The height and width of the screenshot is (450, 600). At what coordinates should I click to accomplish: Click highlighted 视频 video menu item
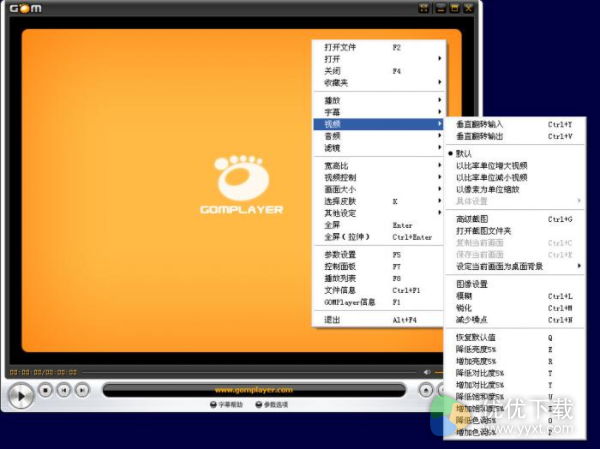click(x=378, y=124)
